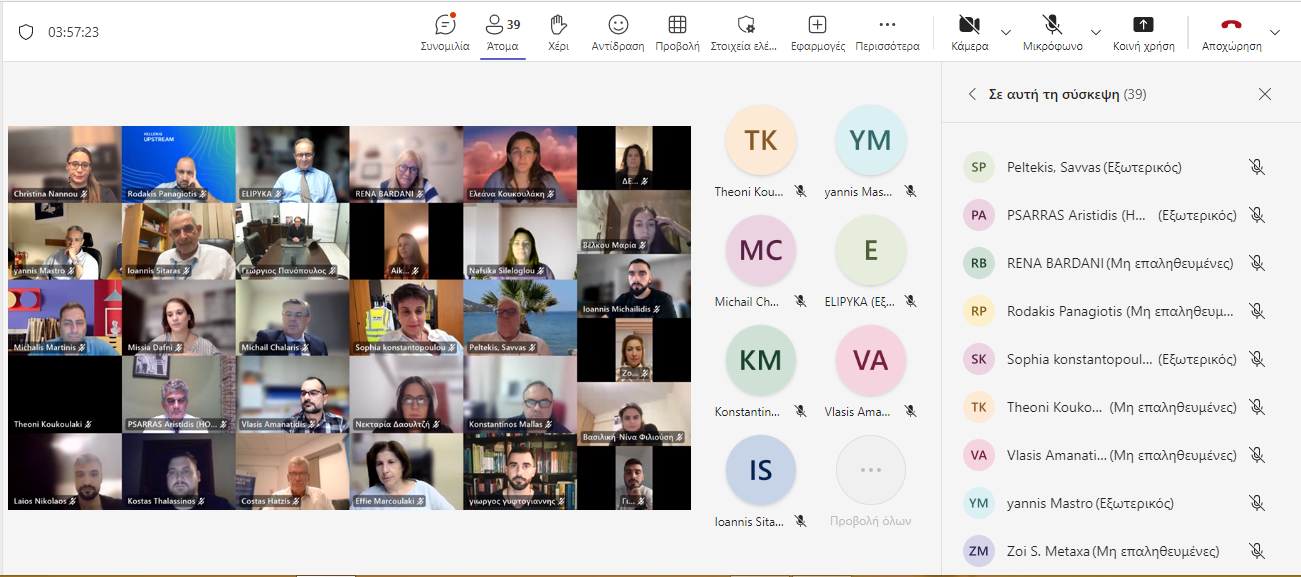Close the participants panel with X
The height and width of the screenshot is (577, 1301).
click(1265, 94)
